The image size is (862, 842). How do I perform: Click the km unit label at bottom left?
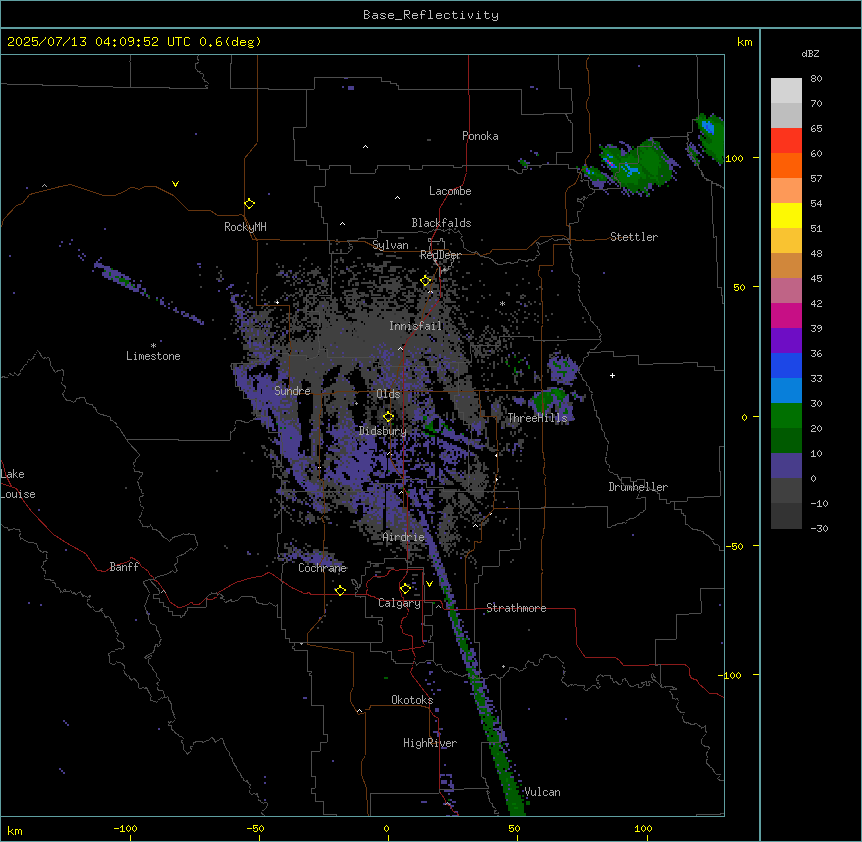15,830
